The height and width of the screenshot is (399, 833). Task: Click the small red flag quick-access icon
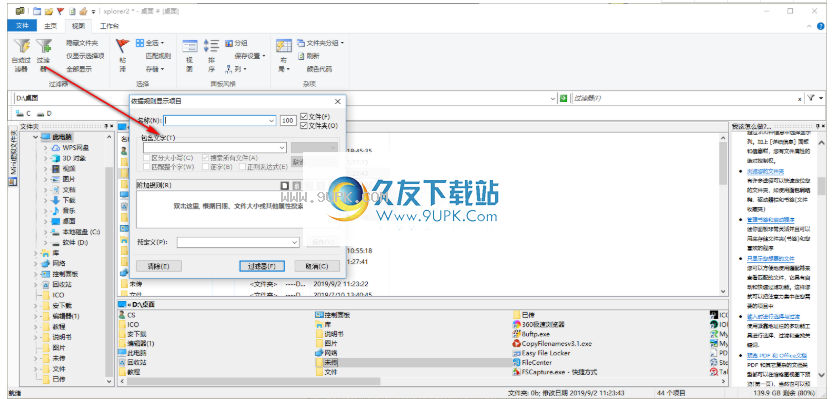60,11
